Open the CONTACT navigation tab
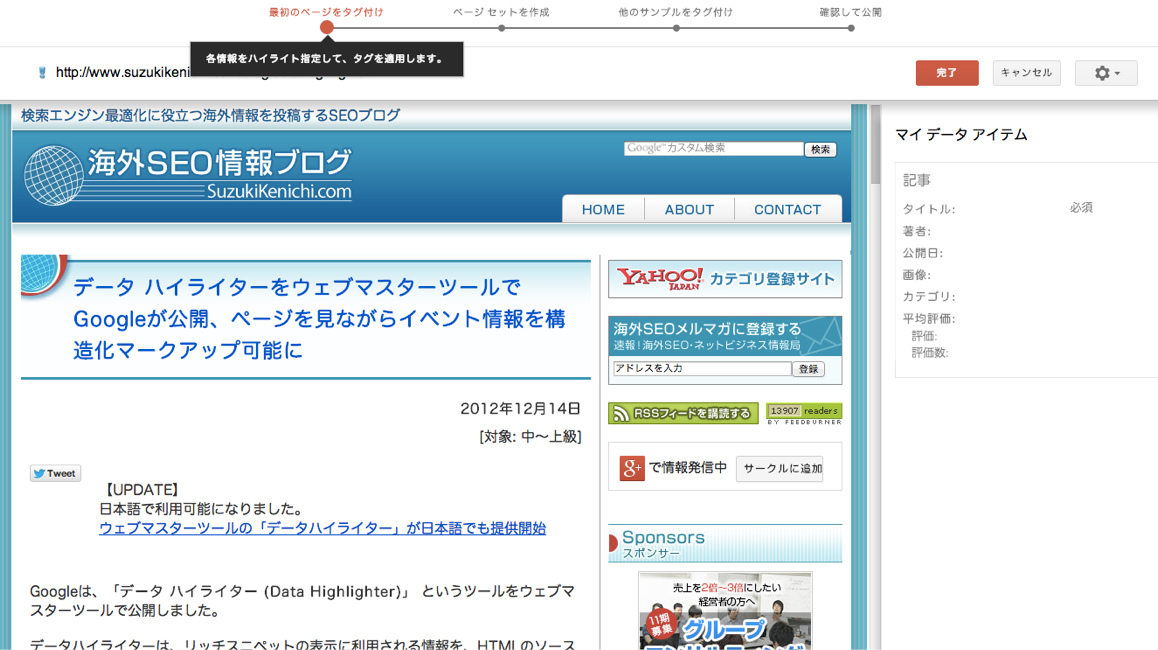 [x=787, y=210]
